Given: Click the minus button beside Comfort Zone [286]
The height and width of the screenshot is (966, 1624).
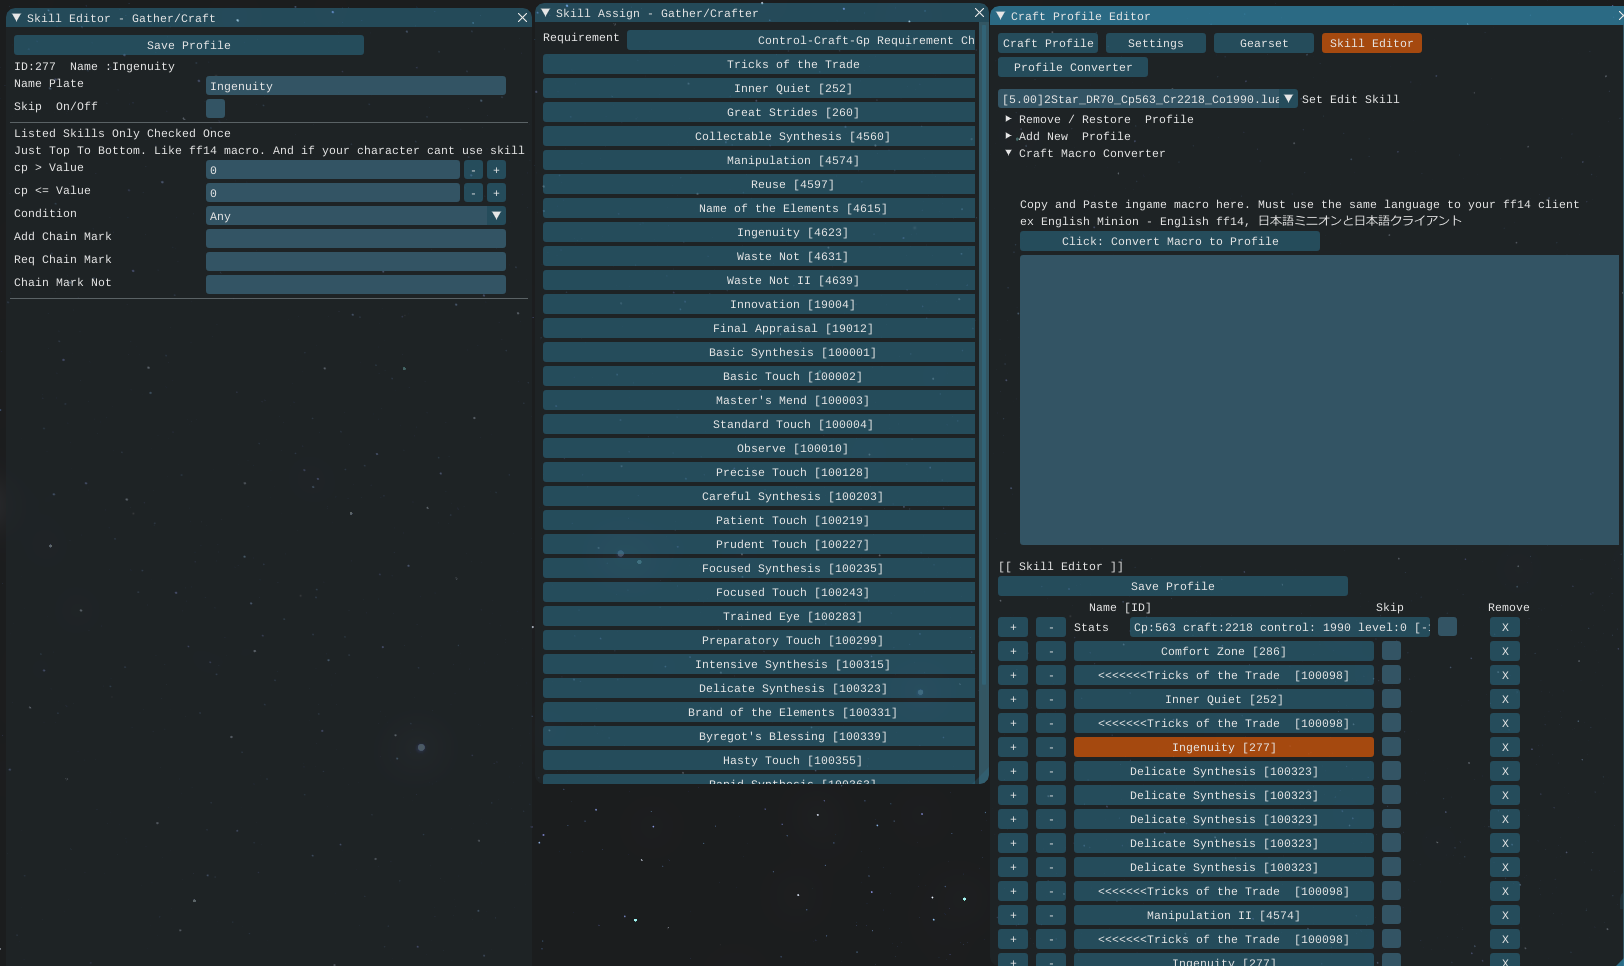Looking at the screenshot, I should click(x=1051, y=651).
